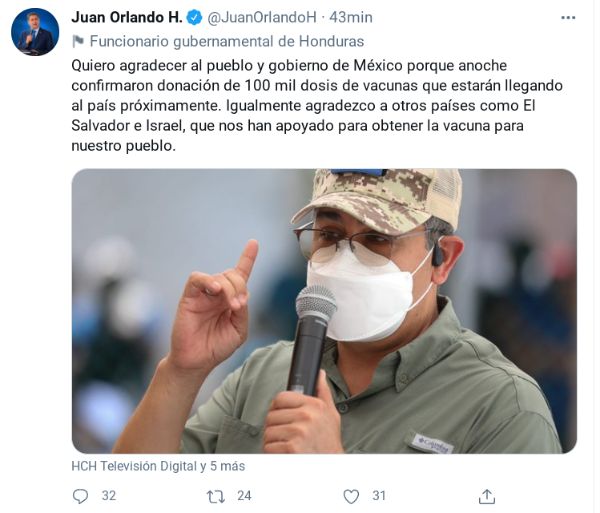Open the tagged 'HCH Televisión Digital y 5 más'
This screenshot has width=600, height=513.
point(158,466)
